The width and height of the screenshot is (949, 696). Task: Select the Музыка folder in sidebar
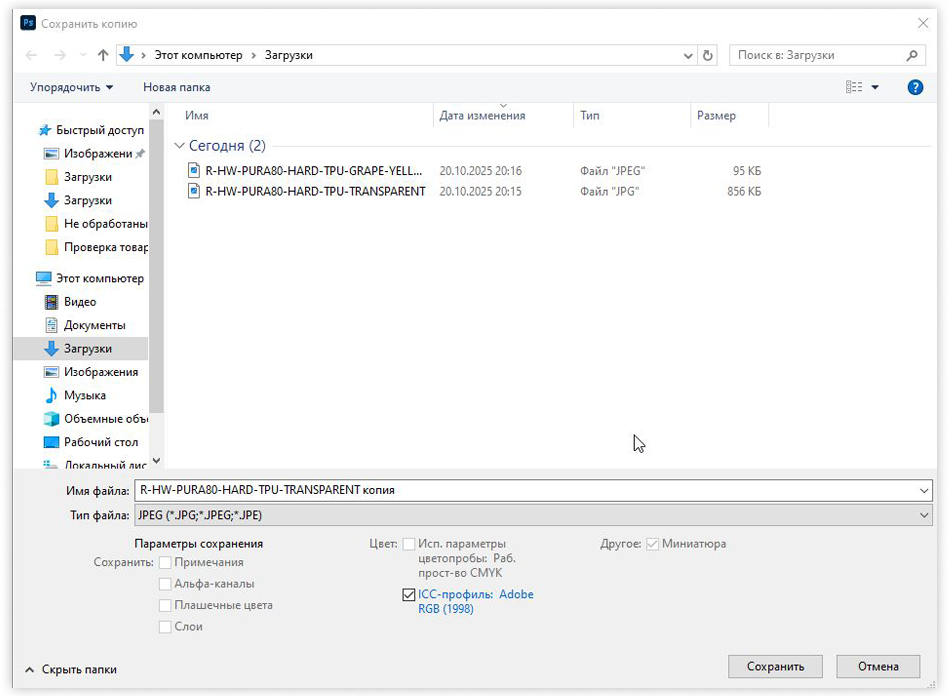(84, 395)
